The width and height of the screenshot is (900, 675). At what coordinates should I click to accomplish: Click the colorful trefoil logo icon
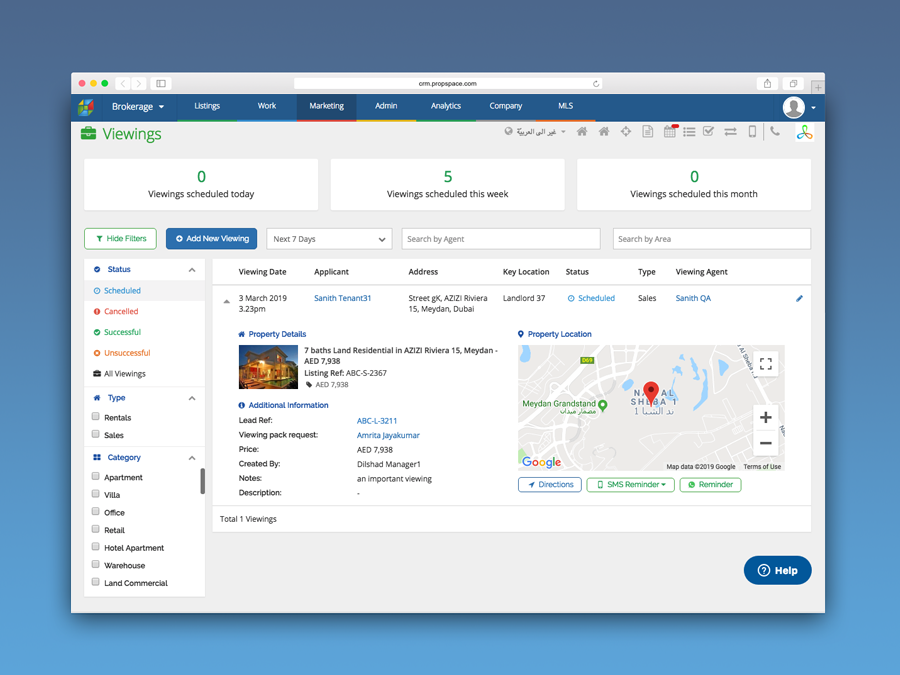[x=804, y=133]
